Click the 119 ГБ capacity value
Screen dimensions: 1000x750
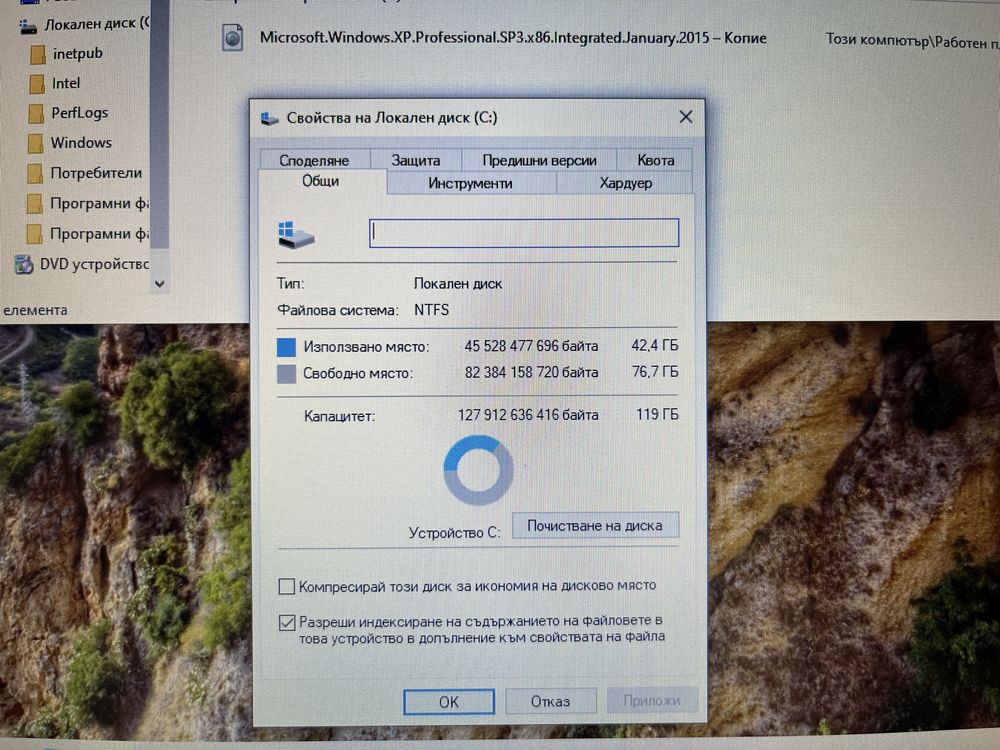pyautogui.click(x=657, y=415)
